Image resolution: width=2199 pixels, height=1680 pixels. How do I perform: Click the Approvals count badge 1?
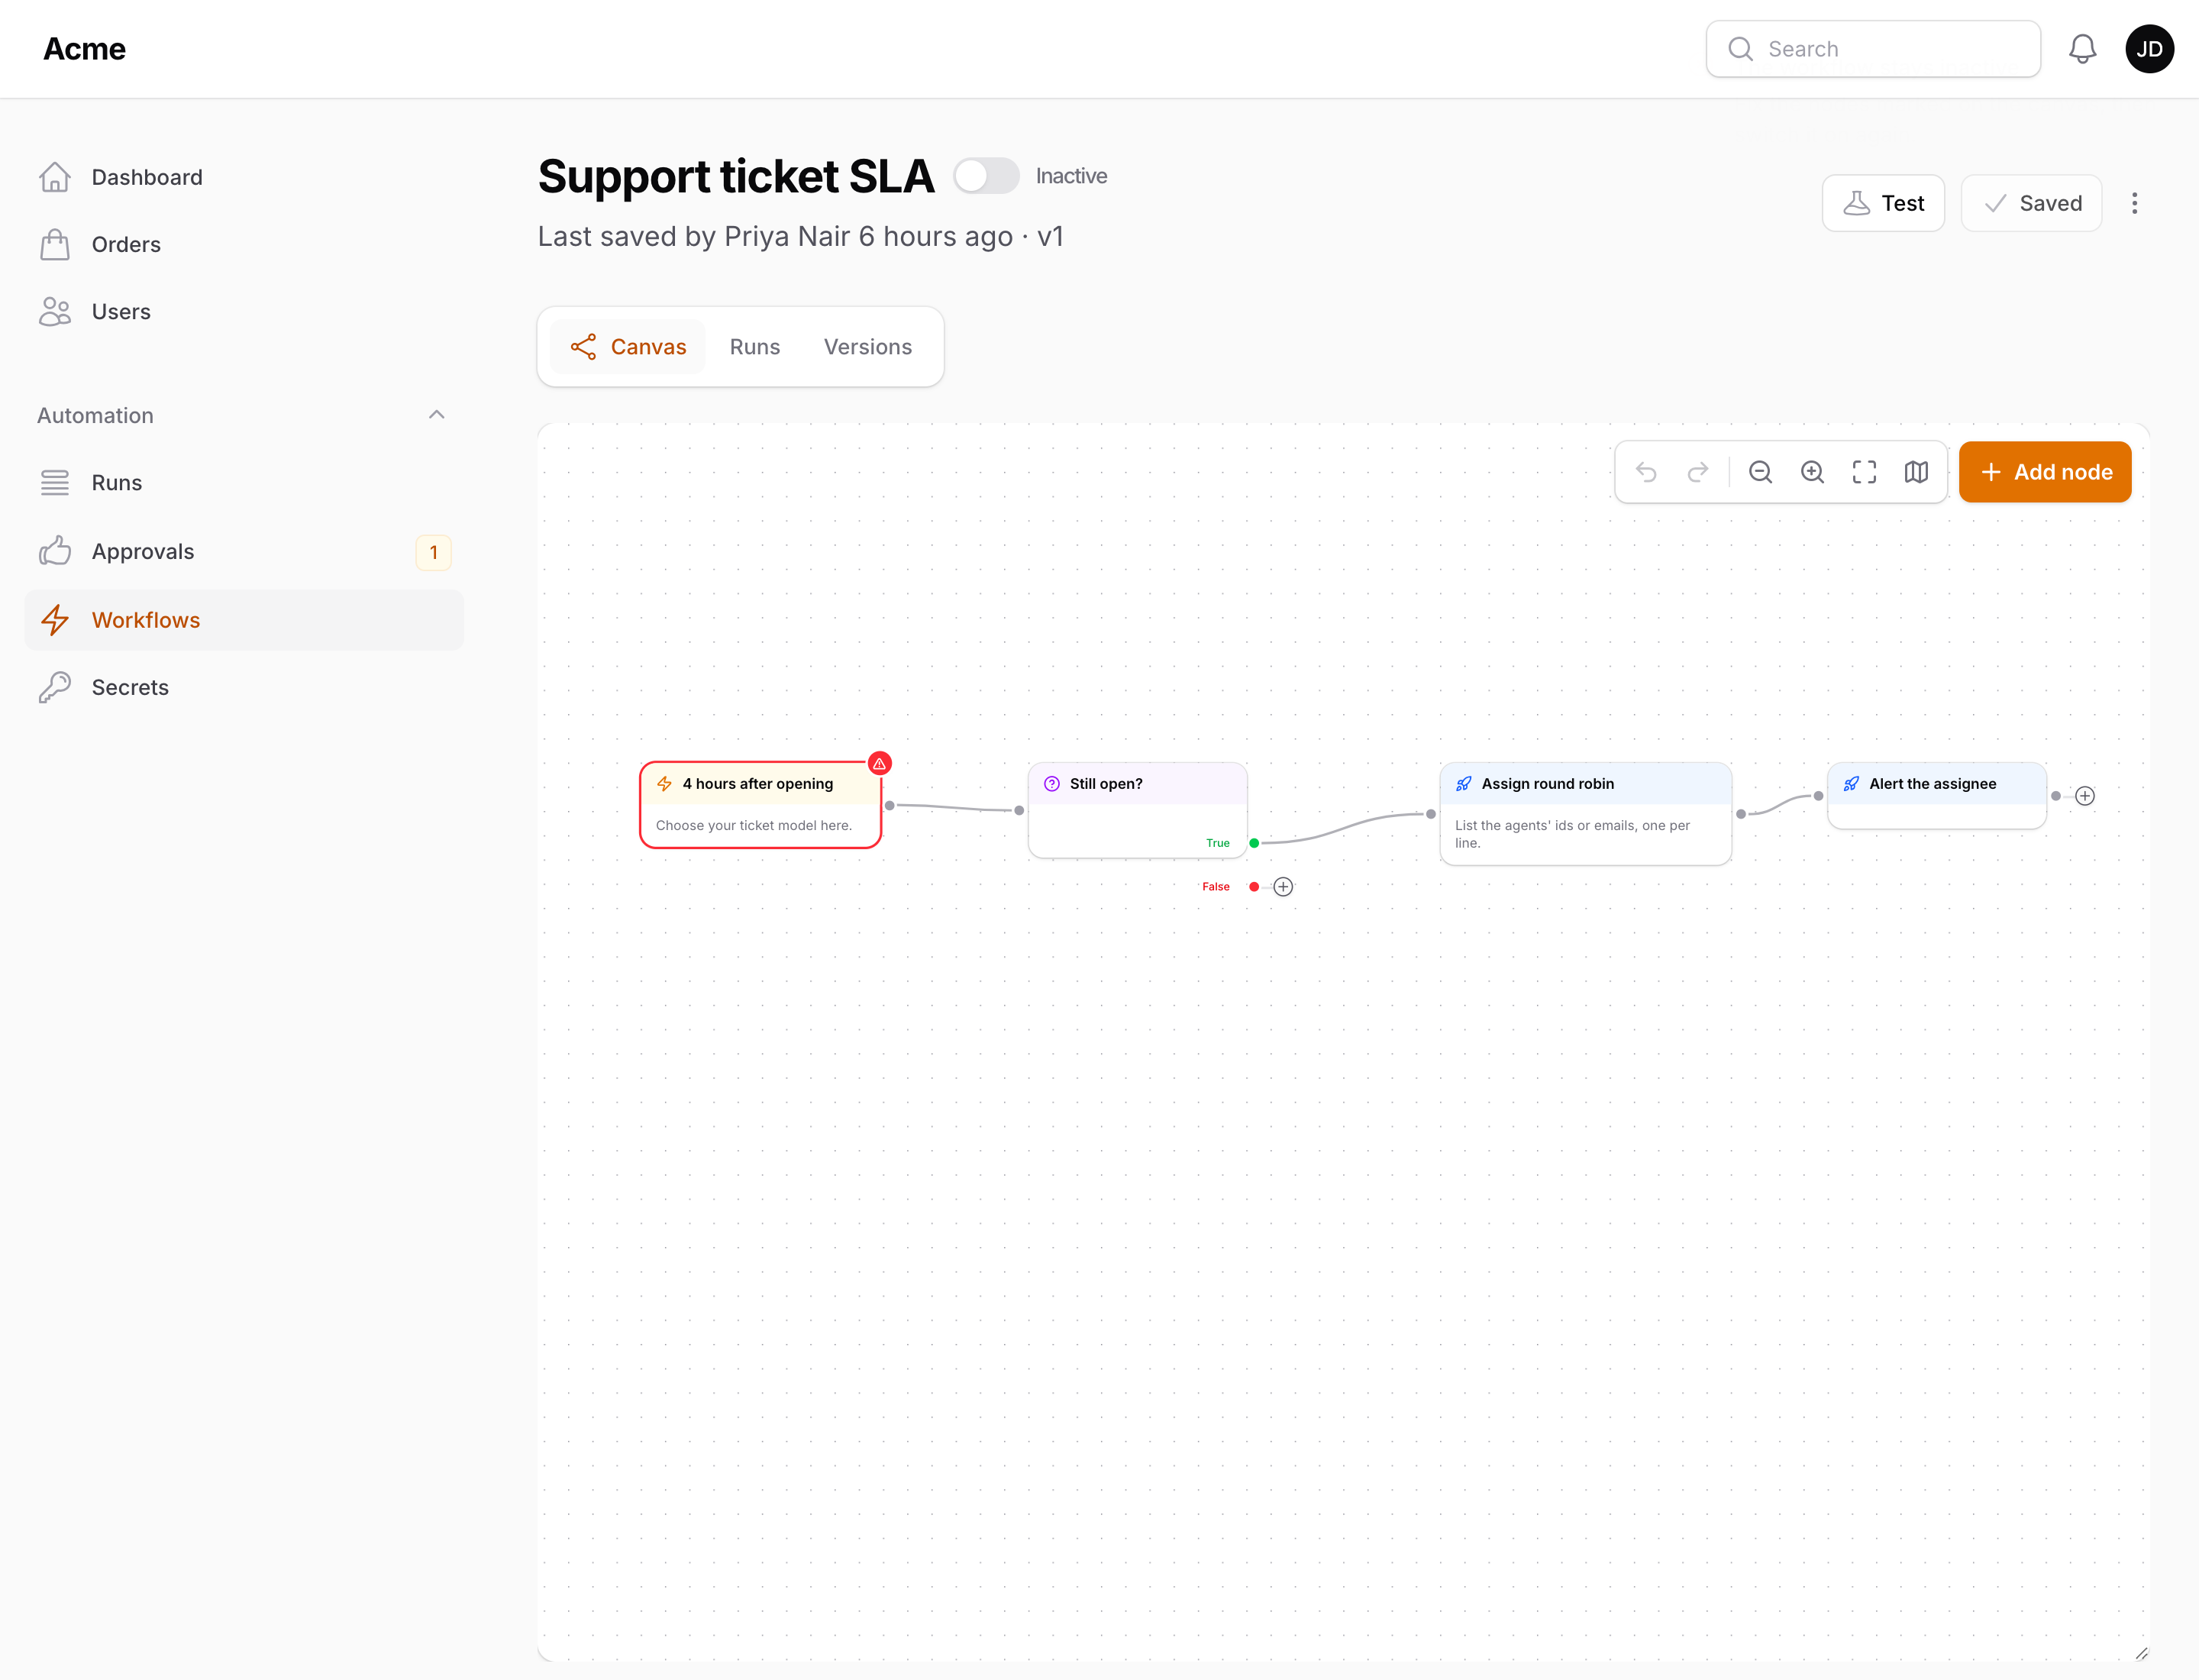[433, 552]
